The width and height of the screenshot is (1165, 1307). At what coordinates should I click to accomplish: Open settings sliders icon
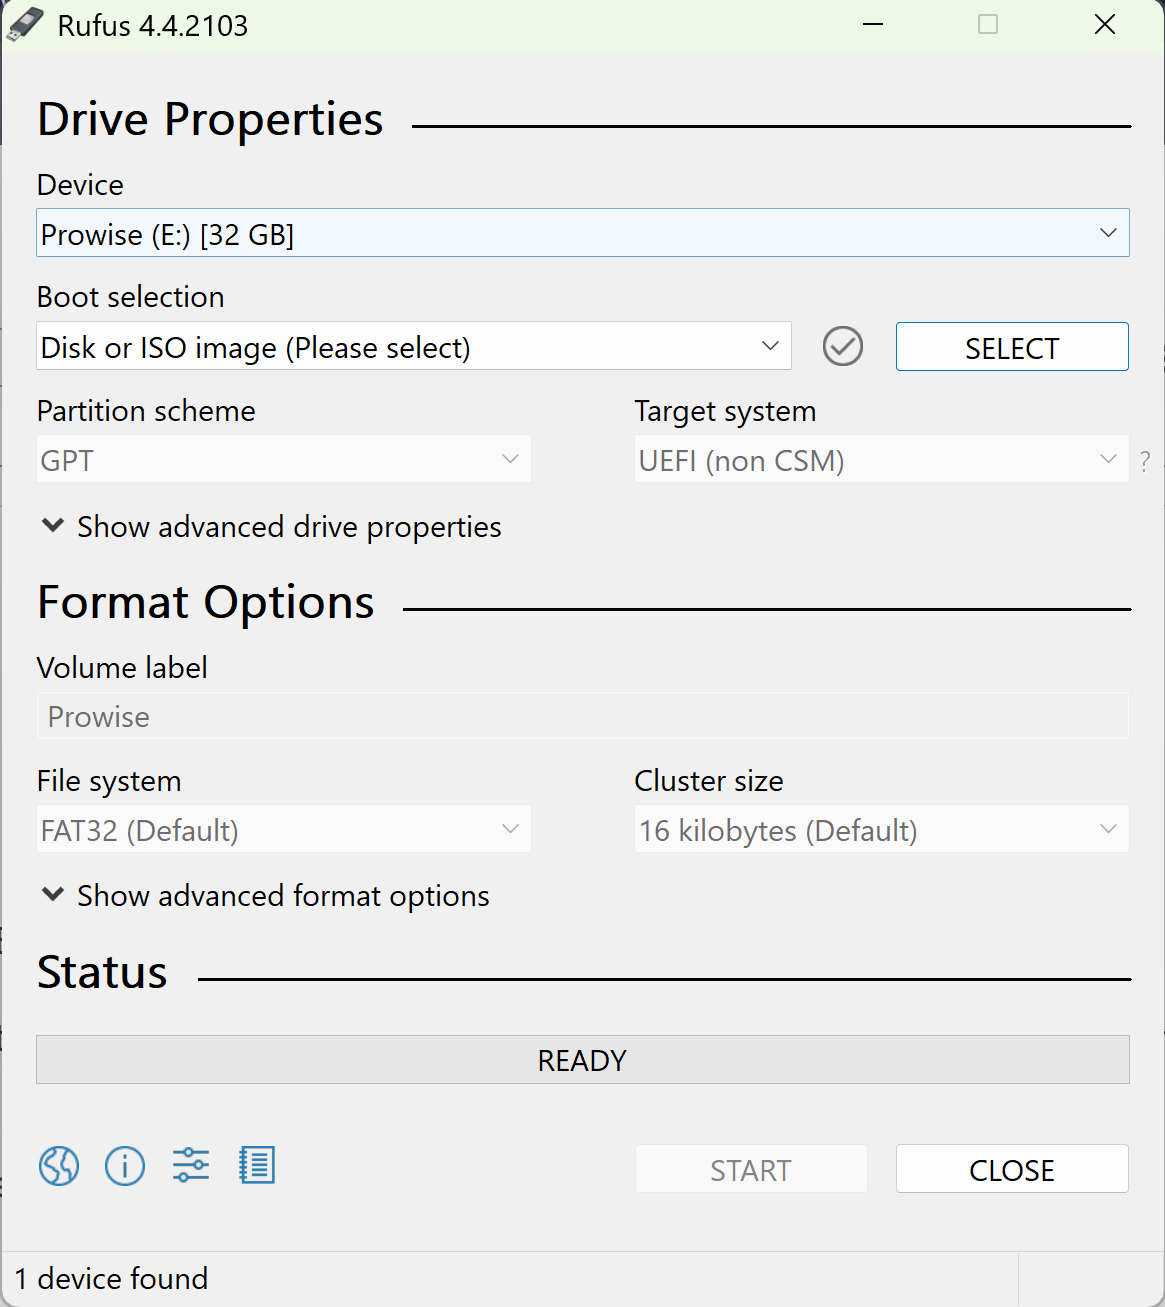(x=191, y=1166)
